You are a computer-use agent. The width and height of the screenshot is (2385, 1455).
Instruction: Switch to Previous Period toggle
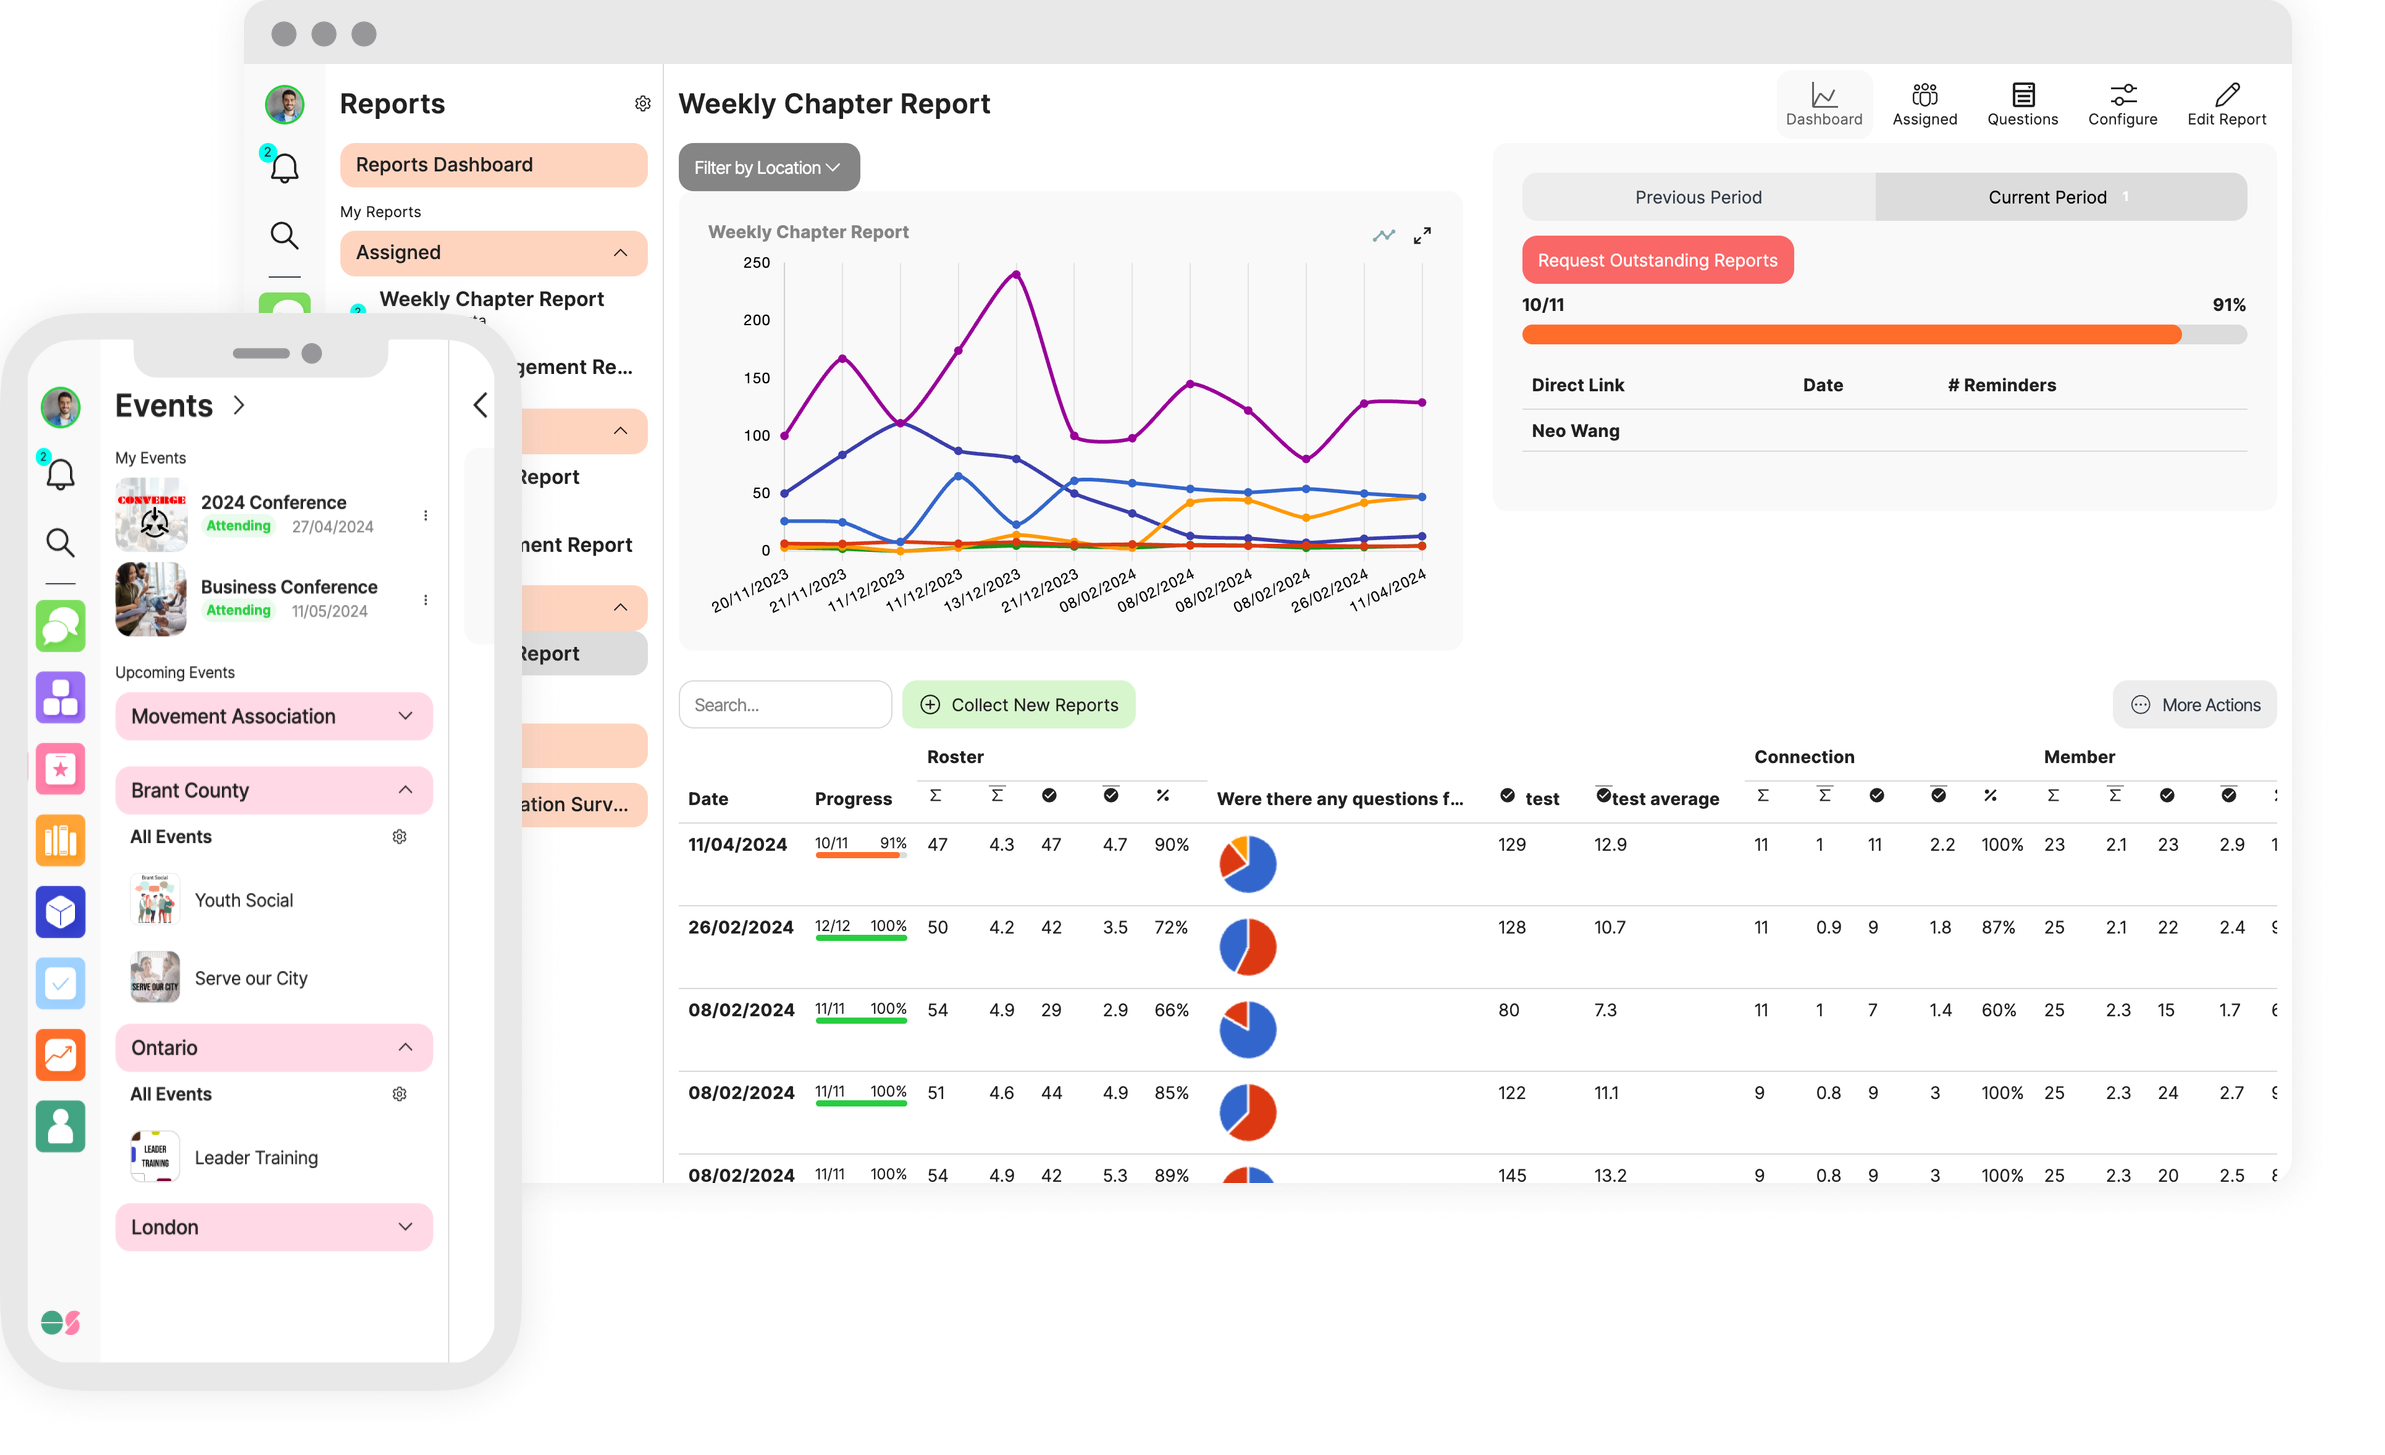[x=1698, y=197]
